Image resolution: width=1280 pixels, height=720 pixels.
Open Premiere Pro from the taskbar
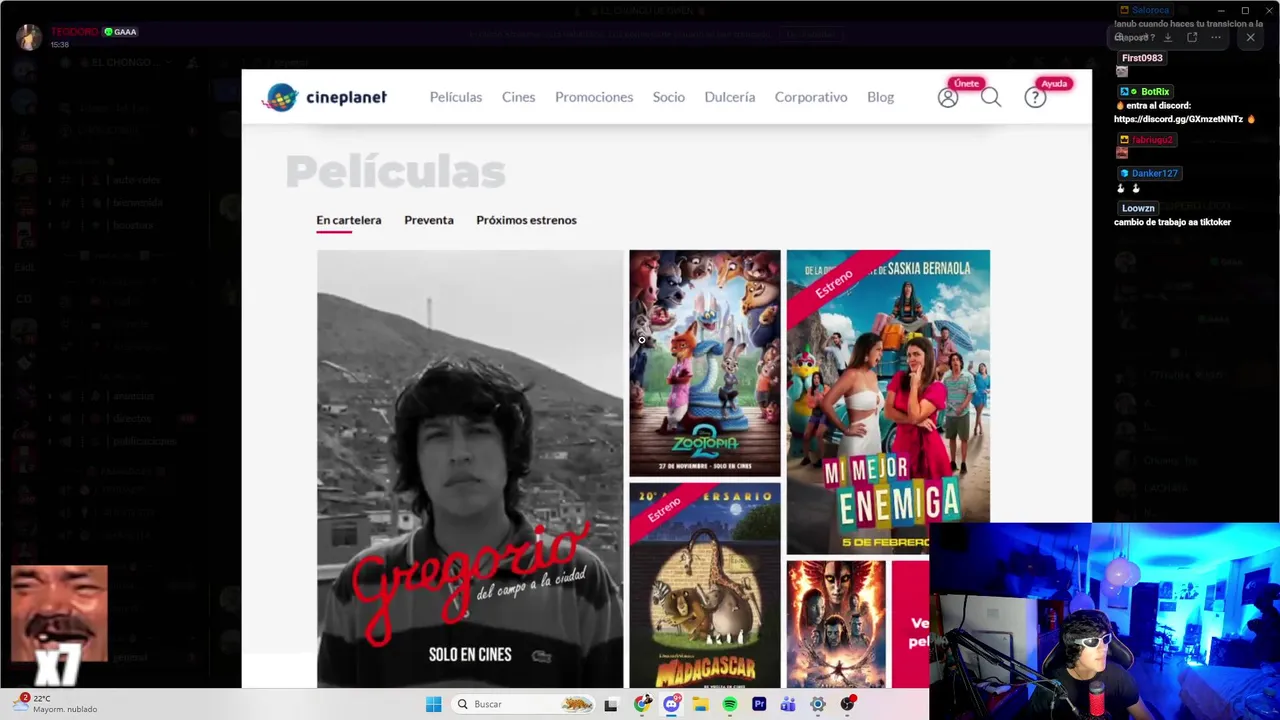pyautogui.click(x=759, y=704)
